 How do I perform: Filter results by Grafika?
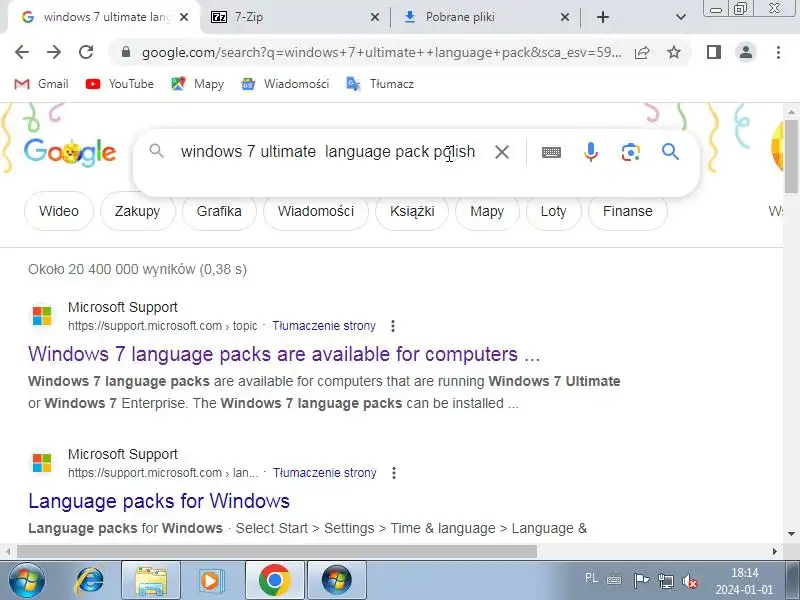point(219,211)
